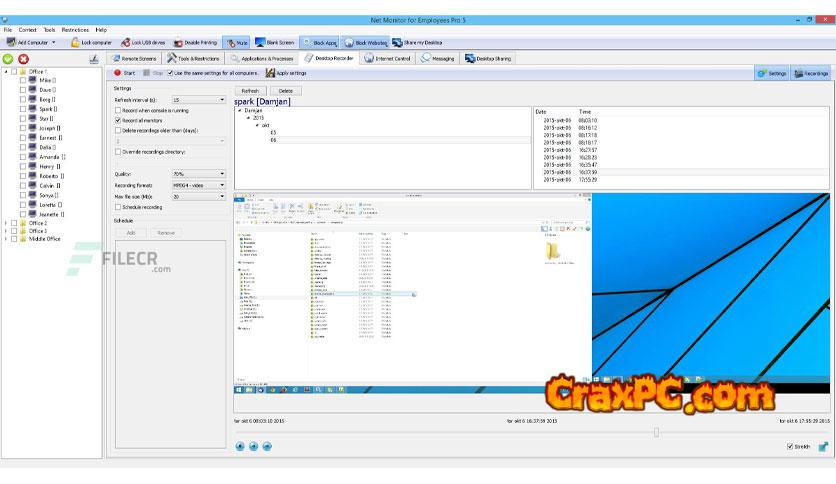836x484 pixels.
Task: Check the Office 1 group checkbox
Action: pos(14,71)
